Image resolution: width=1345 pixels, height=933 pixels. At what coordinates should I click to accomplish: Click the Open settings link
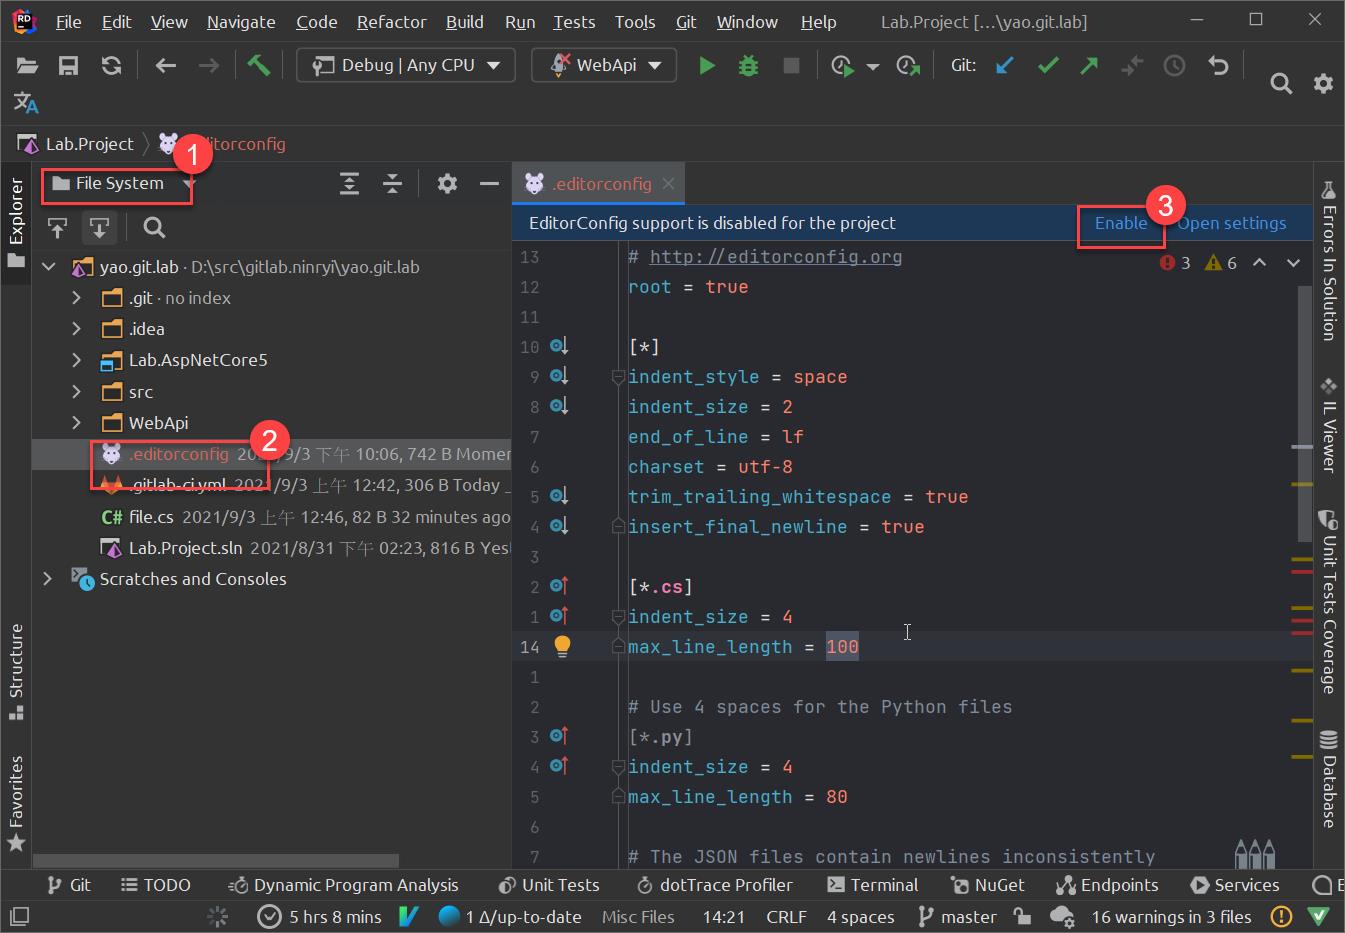[x=1232, y=223]
